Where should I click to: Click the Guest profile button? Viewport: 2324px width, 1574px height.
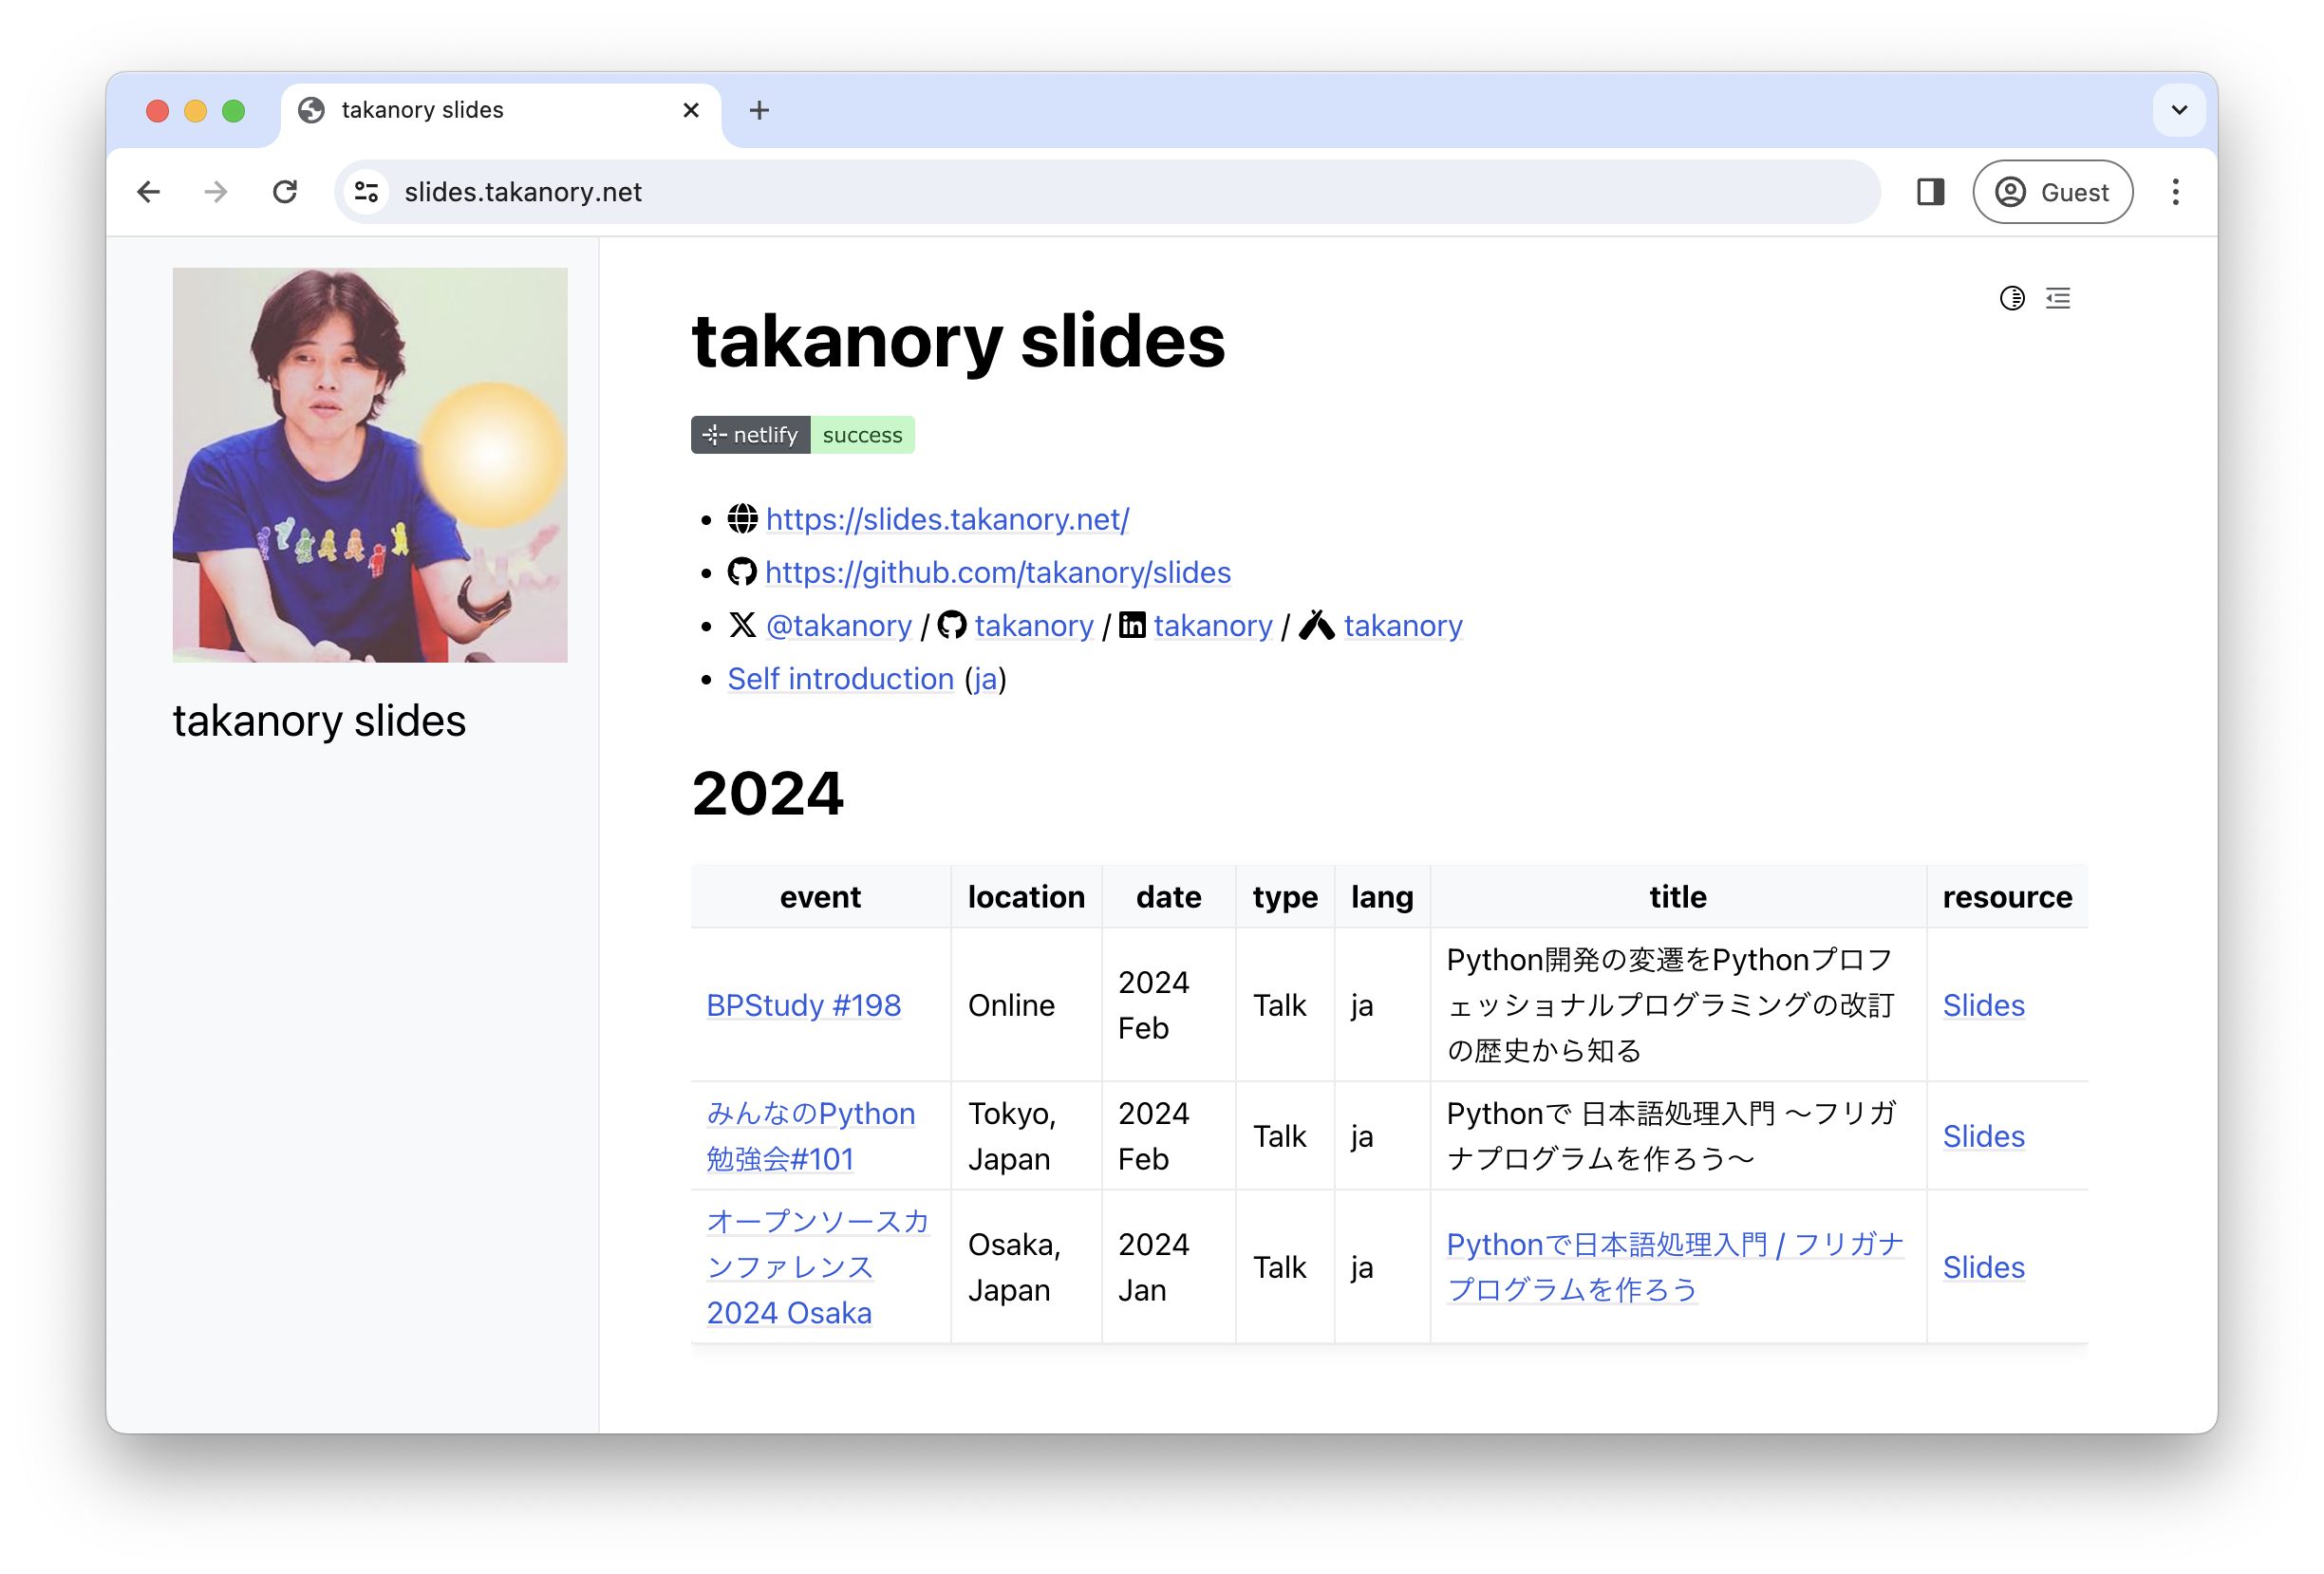(x=2052, y=191)
